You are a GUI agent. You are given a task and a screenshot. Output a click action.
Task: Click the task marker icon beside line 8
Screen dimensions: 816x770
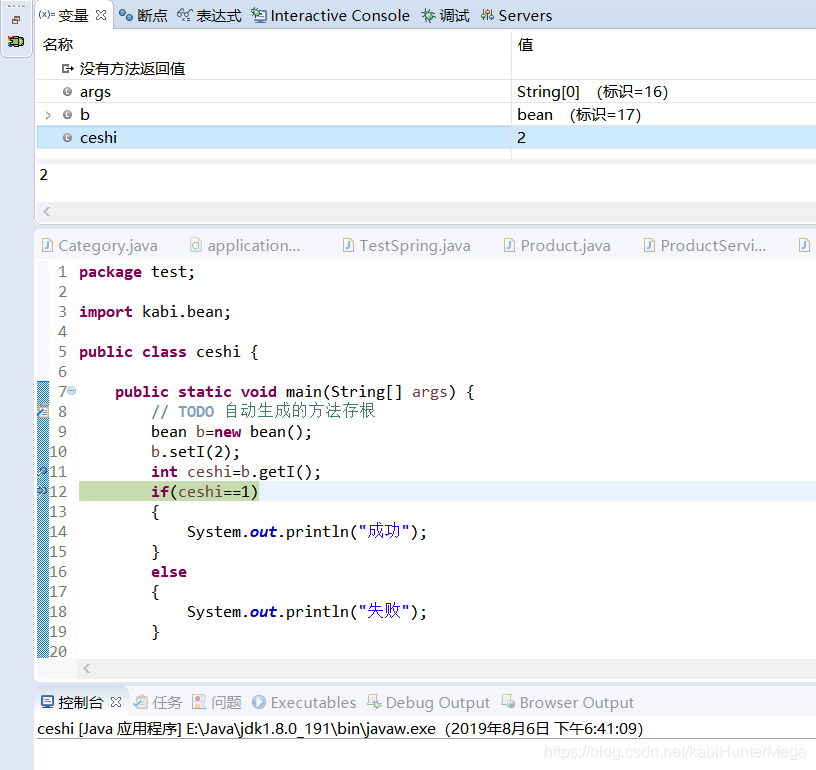(x=43, y=412)
